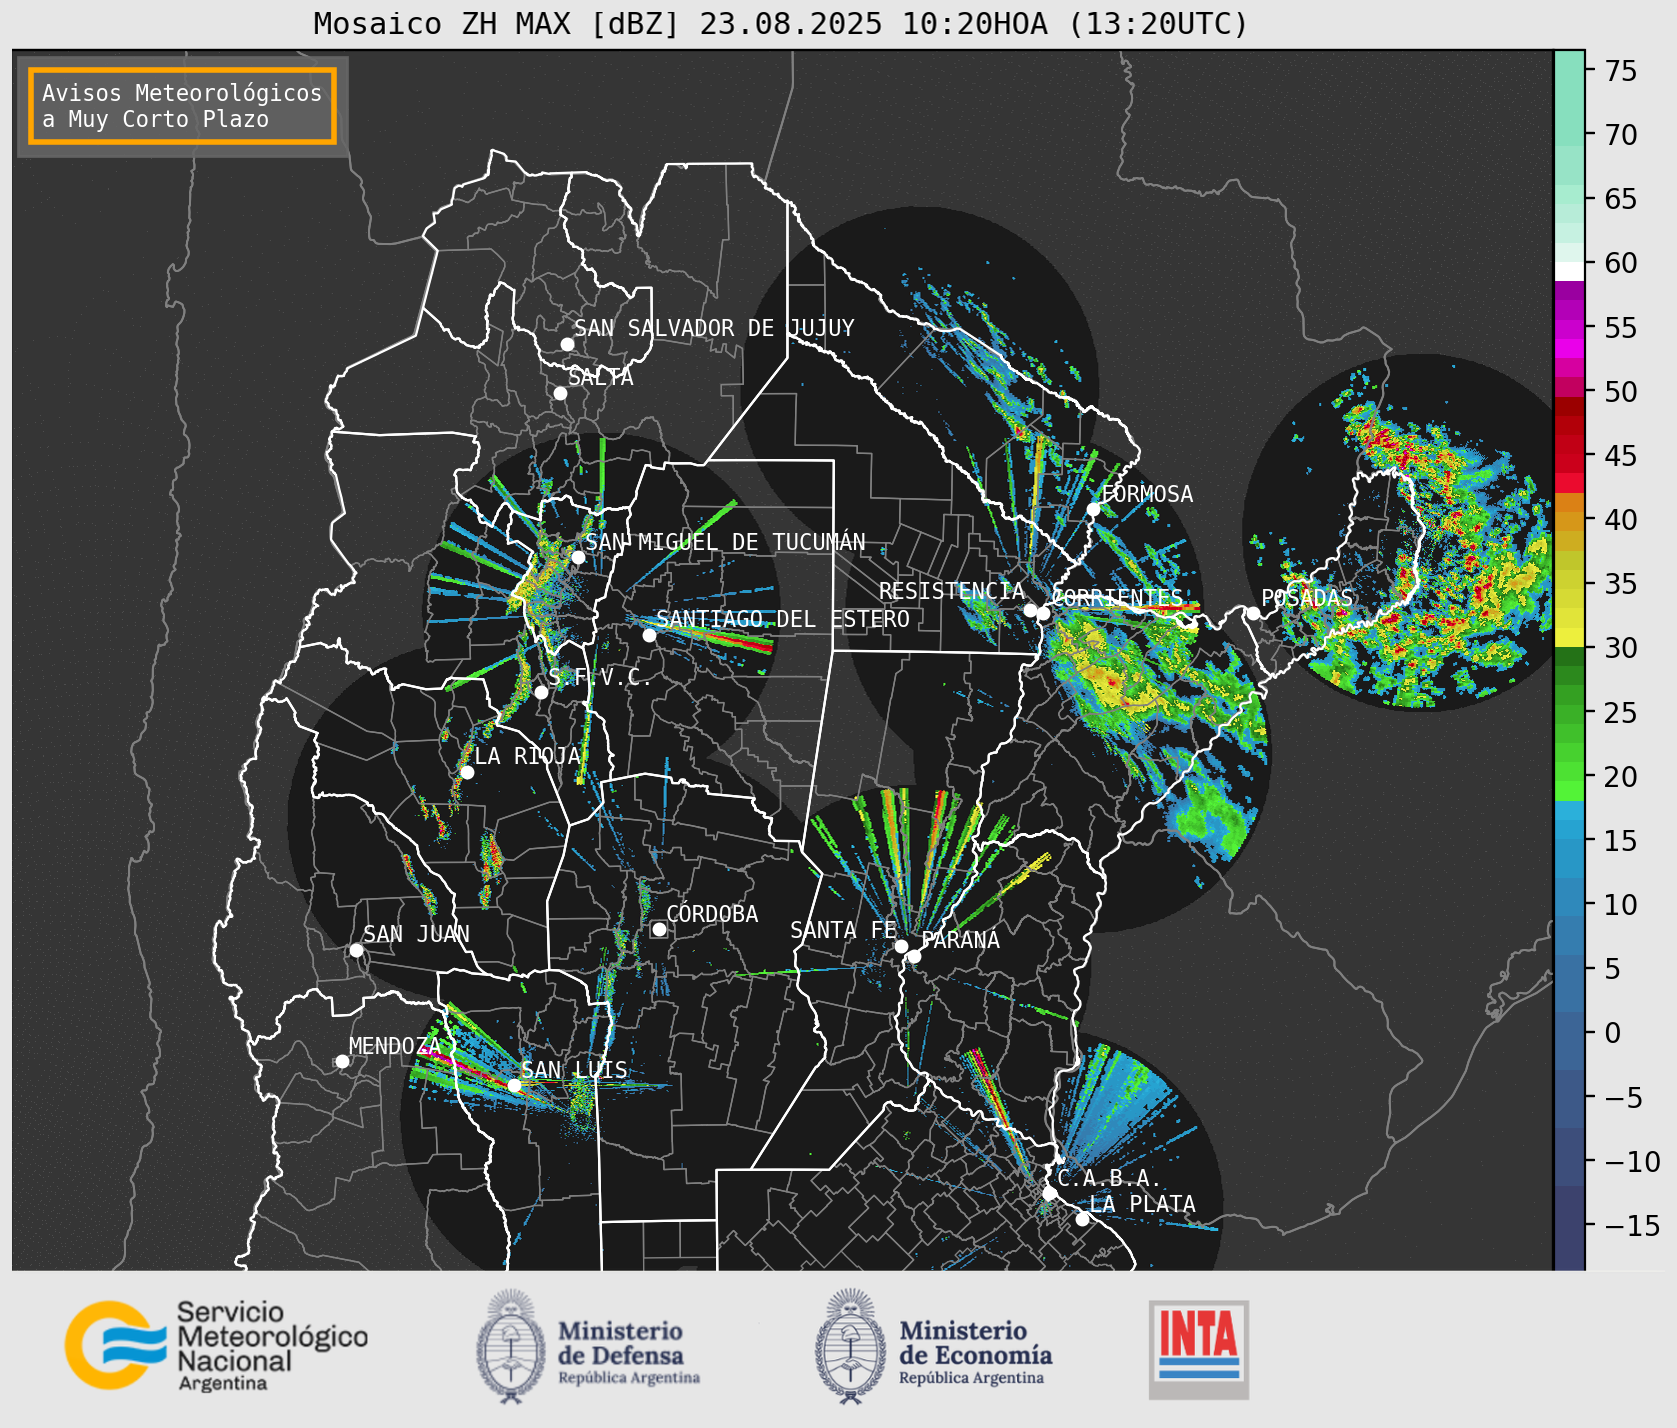The height and width of the screenshot is (1428, 1677).
Task: Click the La Rioja city marker
Action: (467, 772)
